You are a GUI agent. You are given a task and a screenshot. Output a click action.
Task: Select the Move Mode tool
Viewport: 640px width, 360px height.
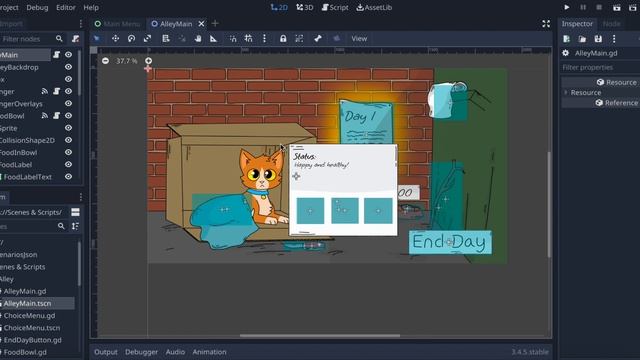116,38
